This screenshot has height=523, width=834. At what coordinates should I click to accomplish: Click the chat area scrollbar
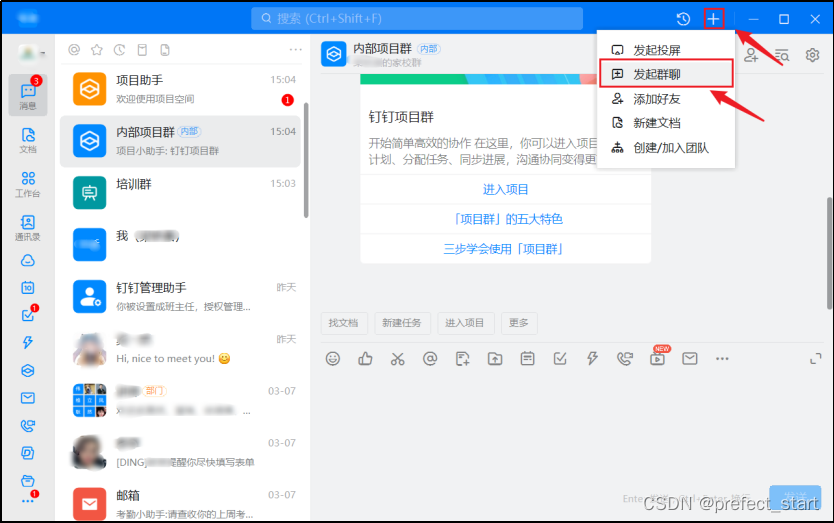pyautogui.click(x=829, y=253)
